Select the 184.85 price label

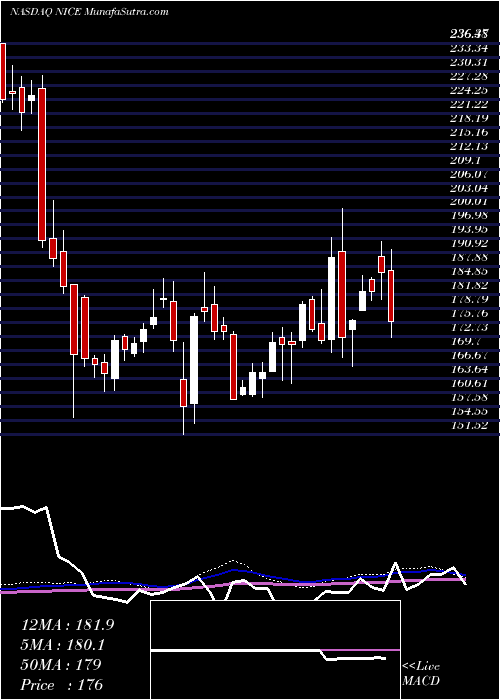pyautogui.click(x=469, y=271)
